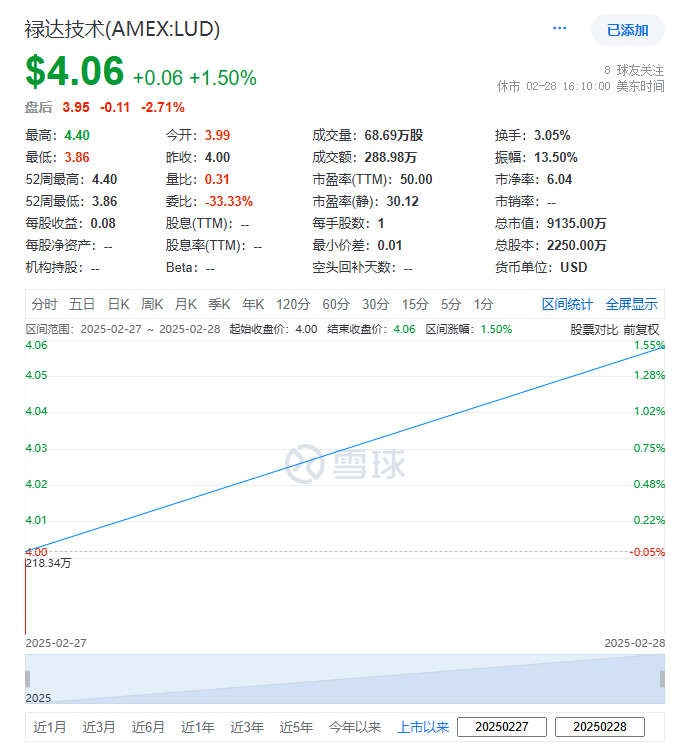Open 区间统计 range statistics

coord(567,304)
